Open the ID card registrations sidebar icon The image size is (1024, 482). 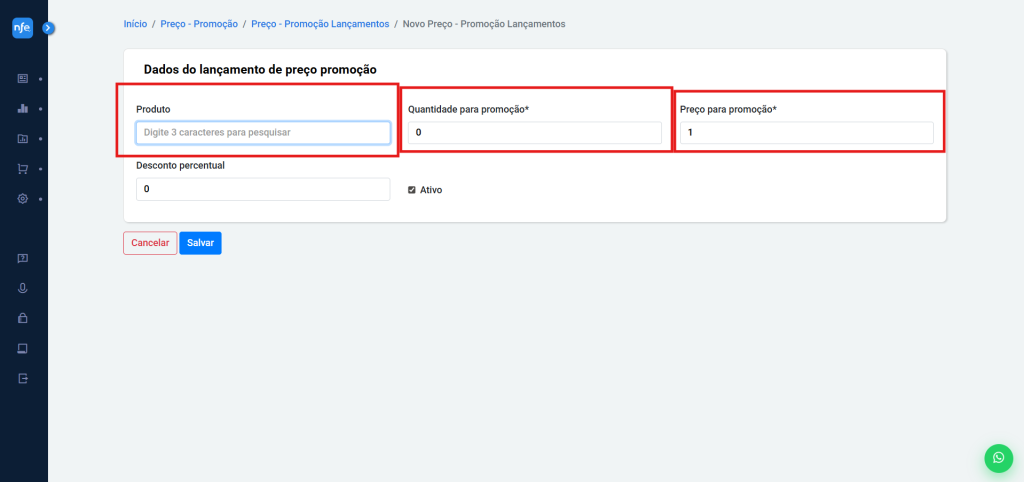pos(23,78)
